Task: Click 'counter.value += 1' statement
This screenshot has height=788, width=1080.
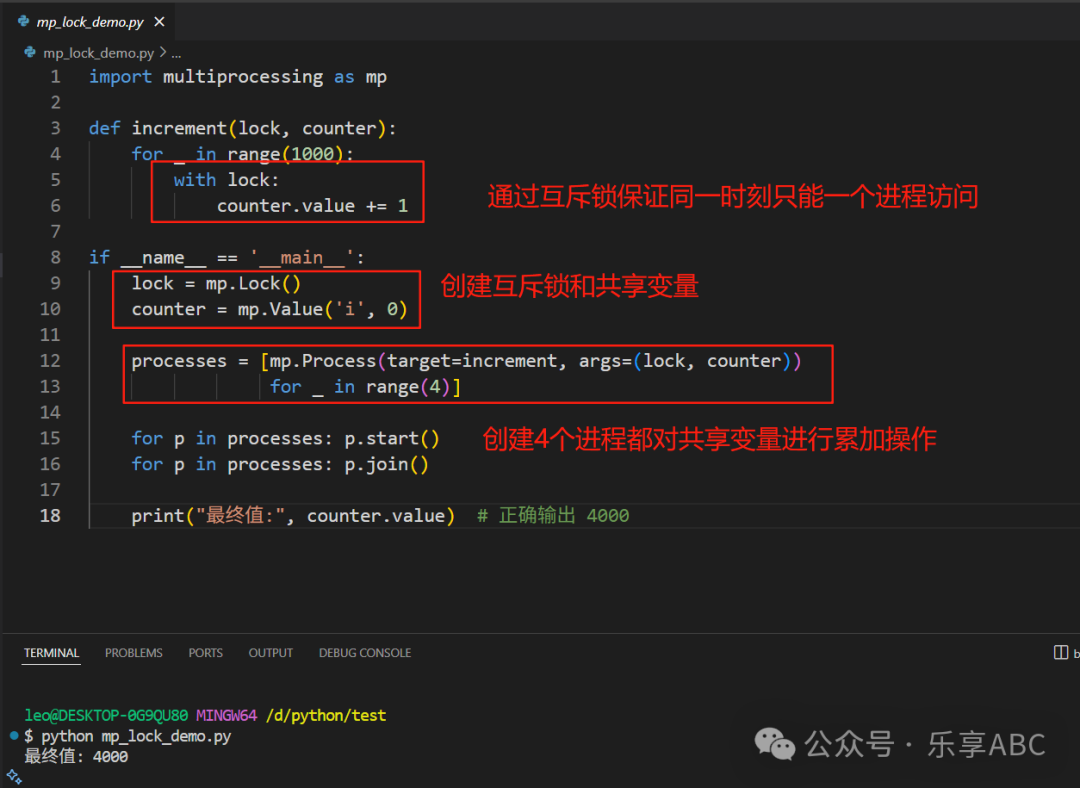Action: point(312,205)
